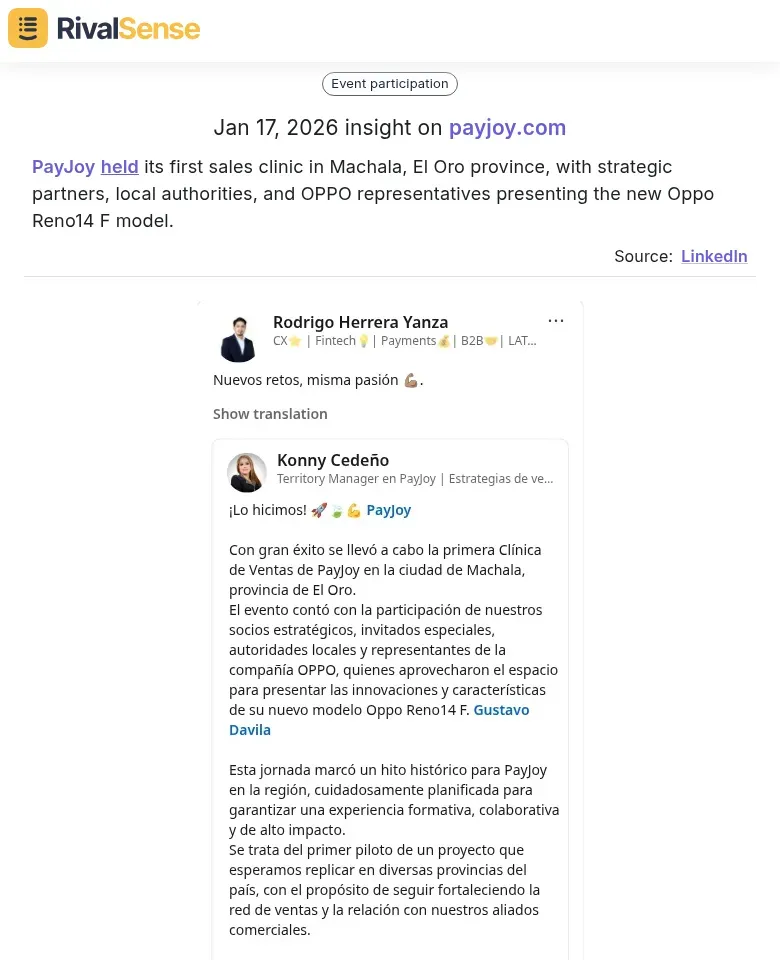Open the three-dot options menu on the post
This screenshot has height=960, width=780.
coord(556,320)
